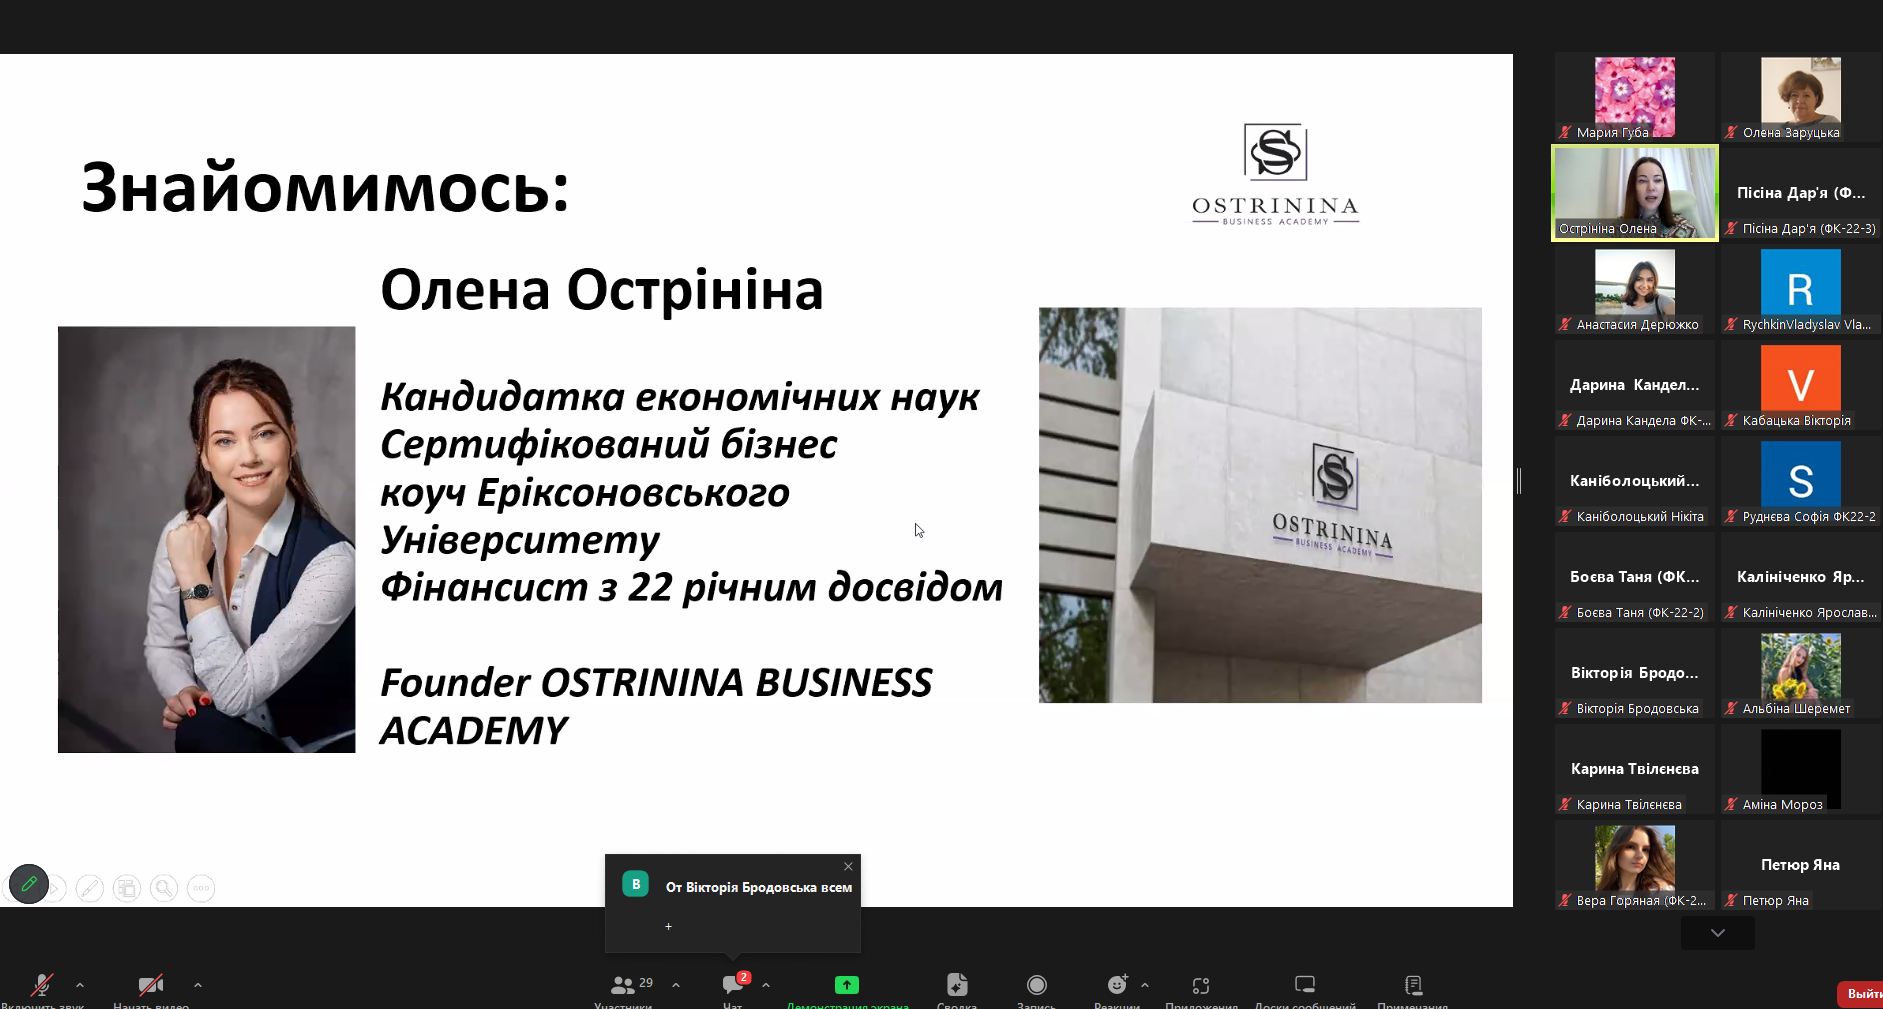Viewport: 1883px width, 1009px height.
Task: Open audio options arrow beside the microphone
Action: tap(80, 985)
